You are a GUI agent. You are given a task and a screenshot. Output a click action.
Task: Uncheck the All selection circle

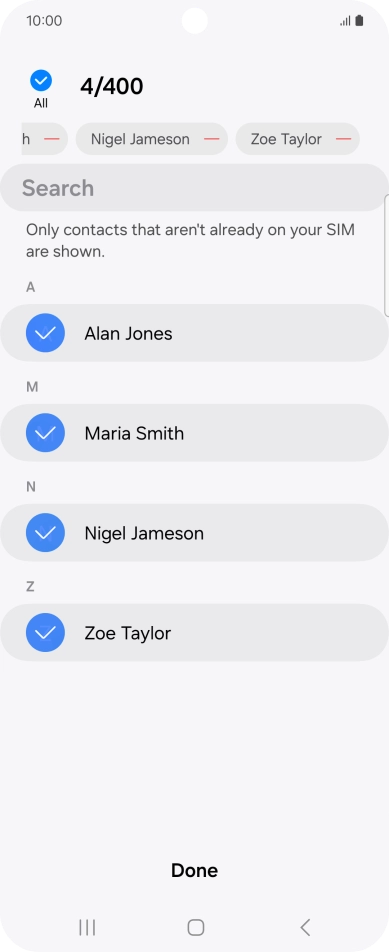(41, 80)
